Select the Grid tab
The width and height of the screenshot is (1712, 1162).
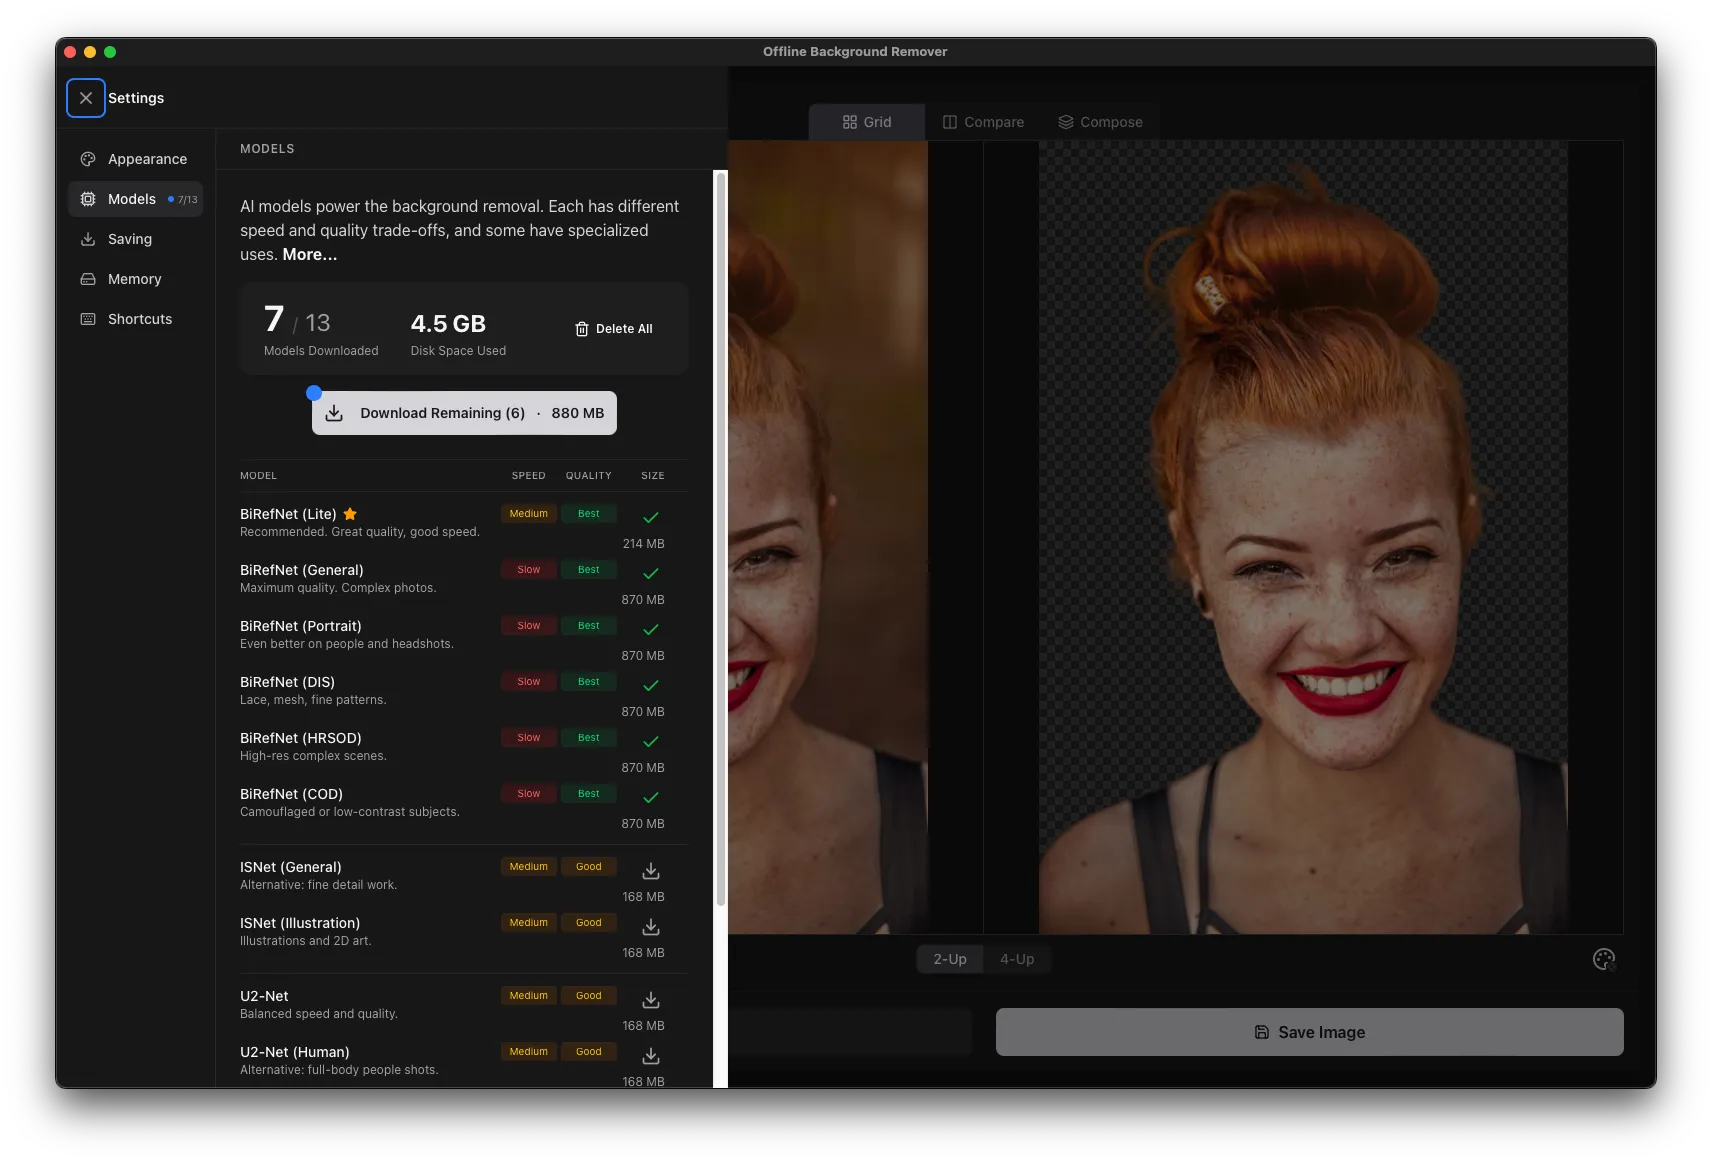click(x=866, y=121)
